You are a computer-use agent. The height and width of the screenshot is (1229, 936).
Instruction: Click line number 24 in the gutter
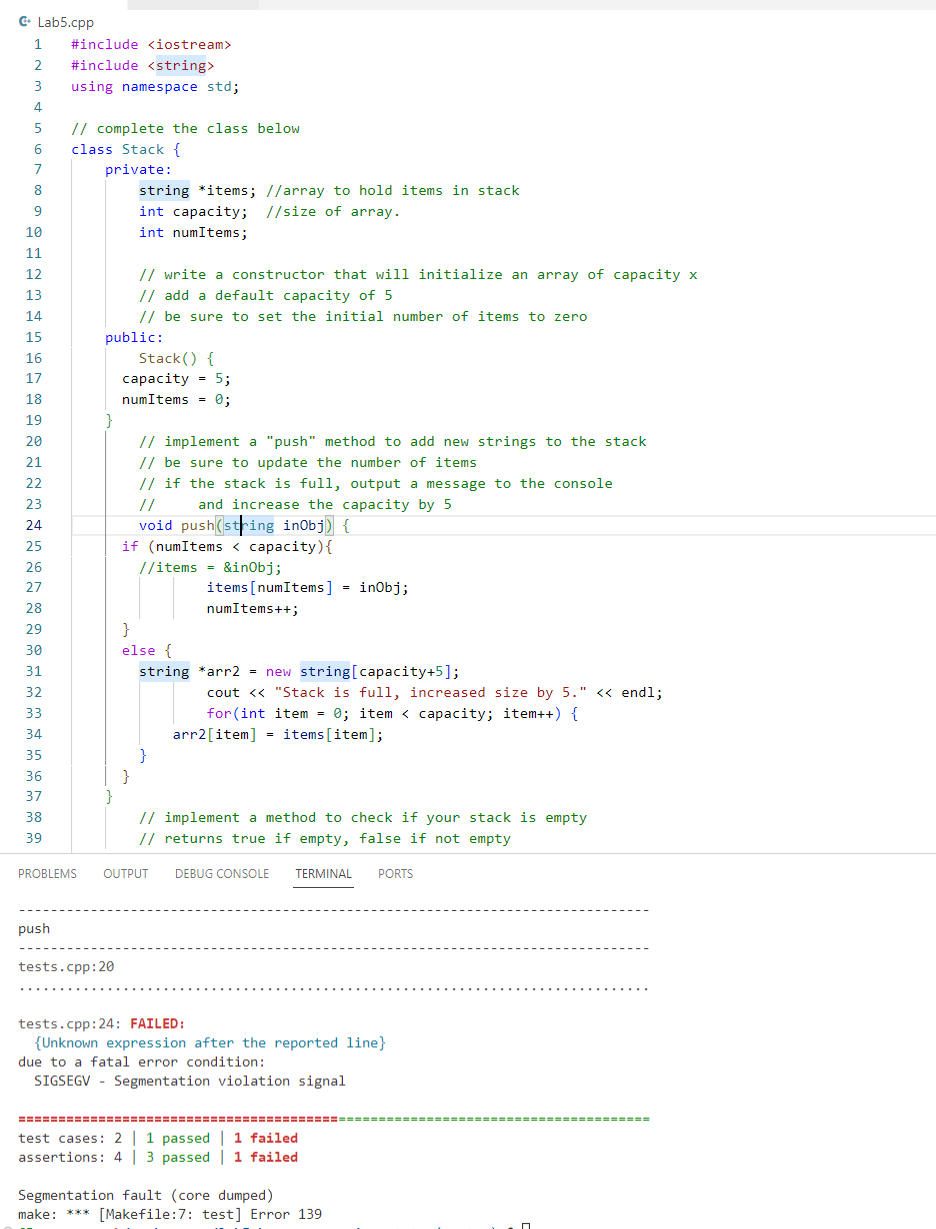pyautogui.click(x=34, y=525)
